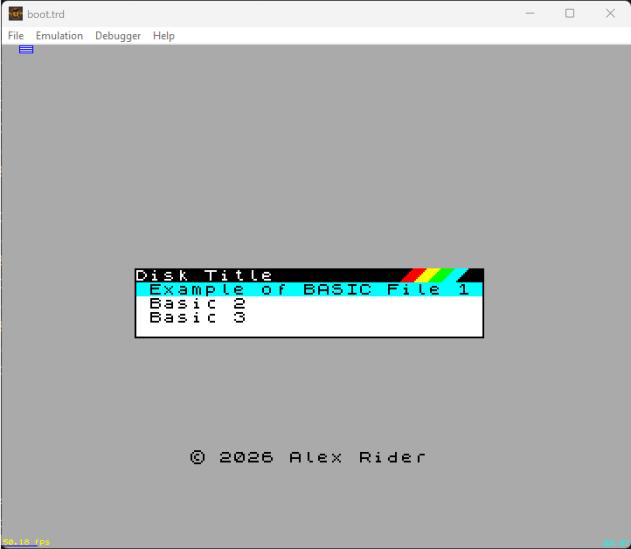Viewport: 631px width, 549px height.
Task: Click the cyan stripe of Spectrum logo
Action: pyautogui.click(x=457, y=275)
